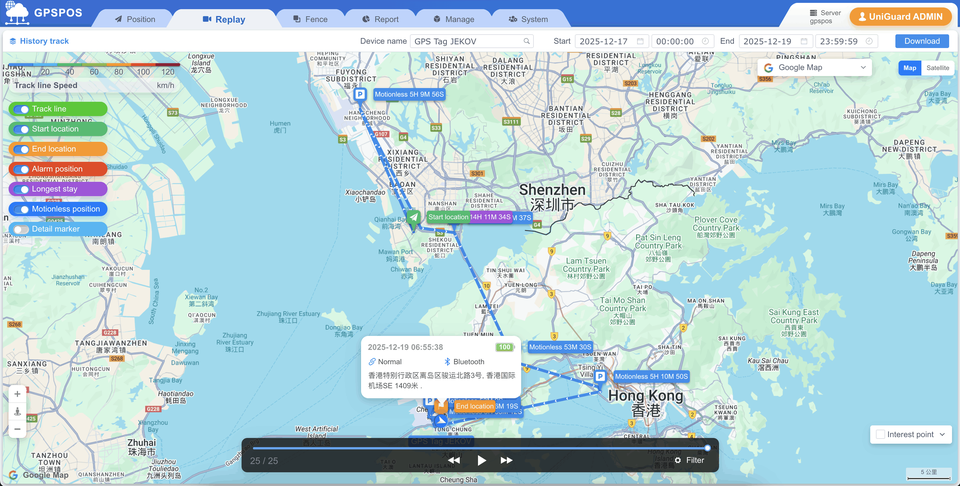This screenshot has width=960, height=486.
Task: Open the Report tab
Action: tap(380, 19)
